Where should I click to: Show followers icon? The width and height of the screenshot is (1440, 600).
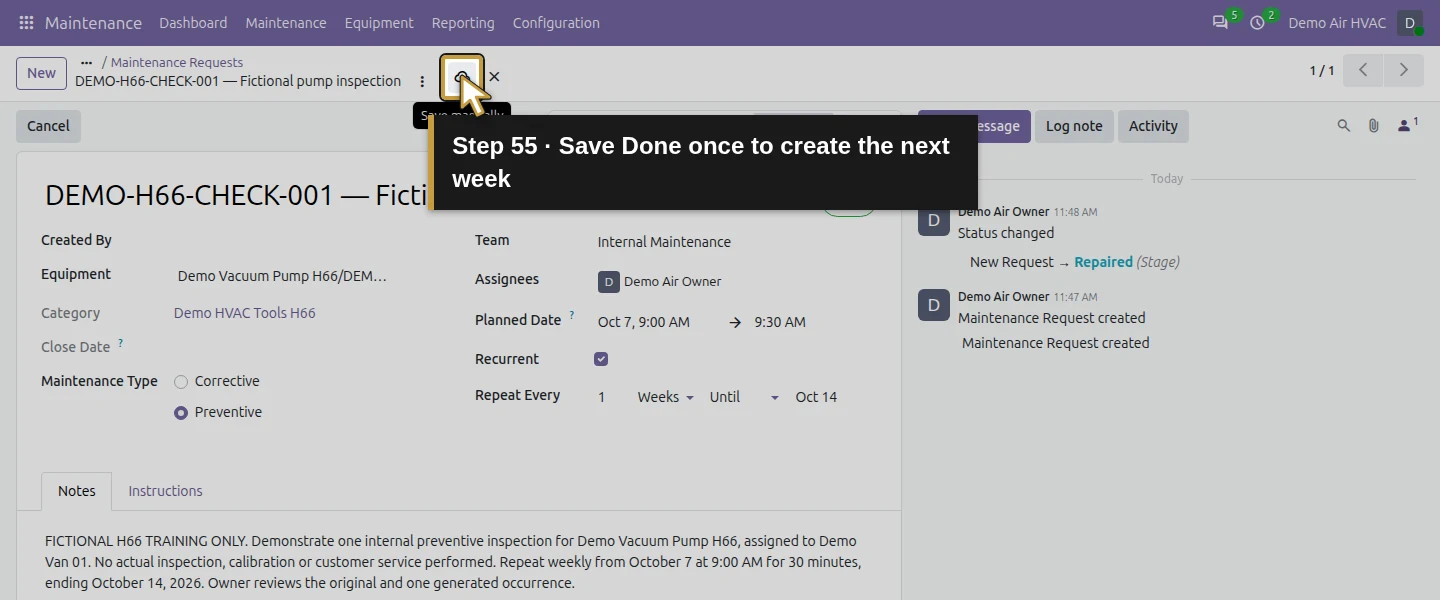point(1407,125)
